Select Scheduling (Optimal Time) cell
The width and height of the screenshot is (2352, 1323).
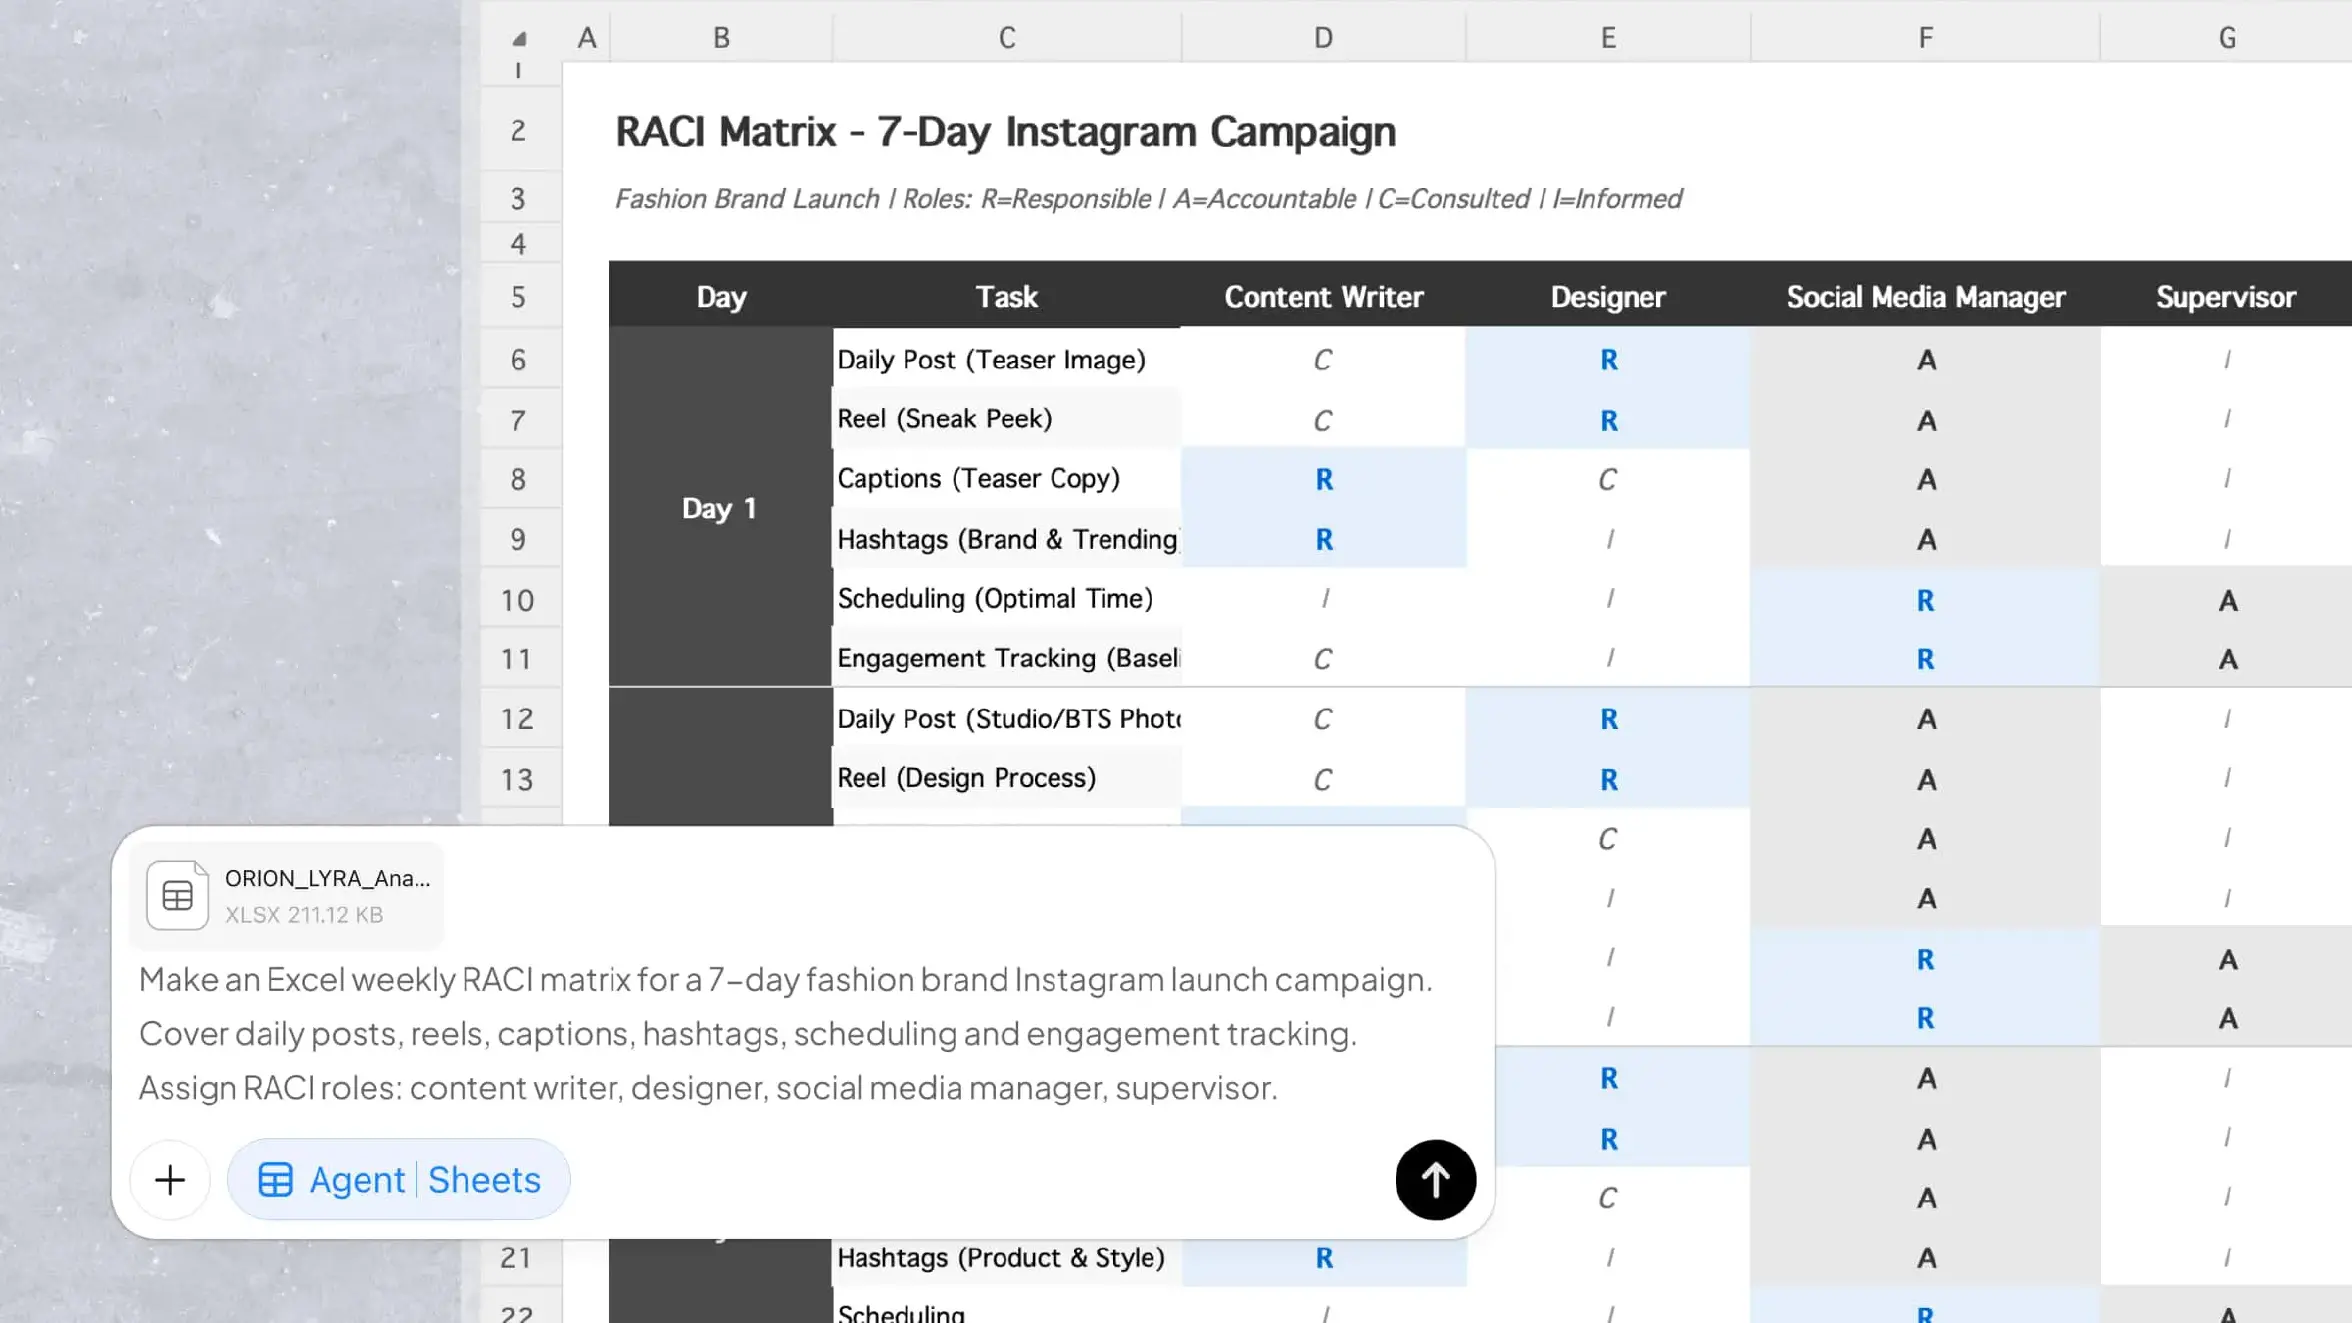tap(1007, 598)
